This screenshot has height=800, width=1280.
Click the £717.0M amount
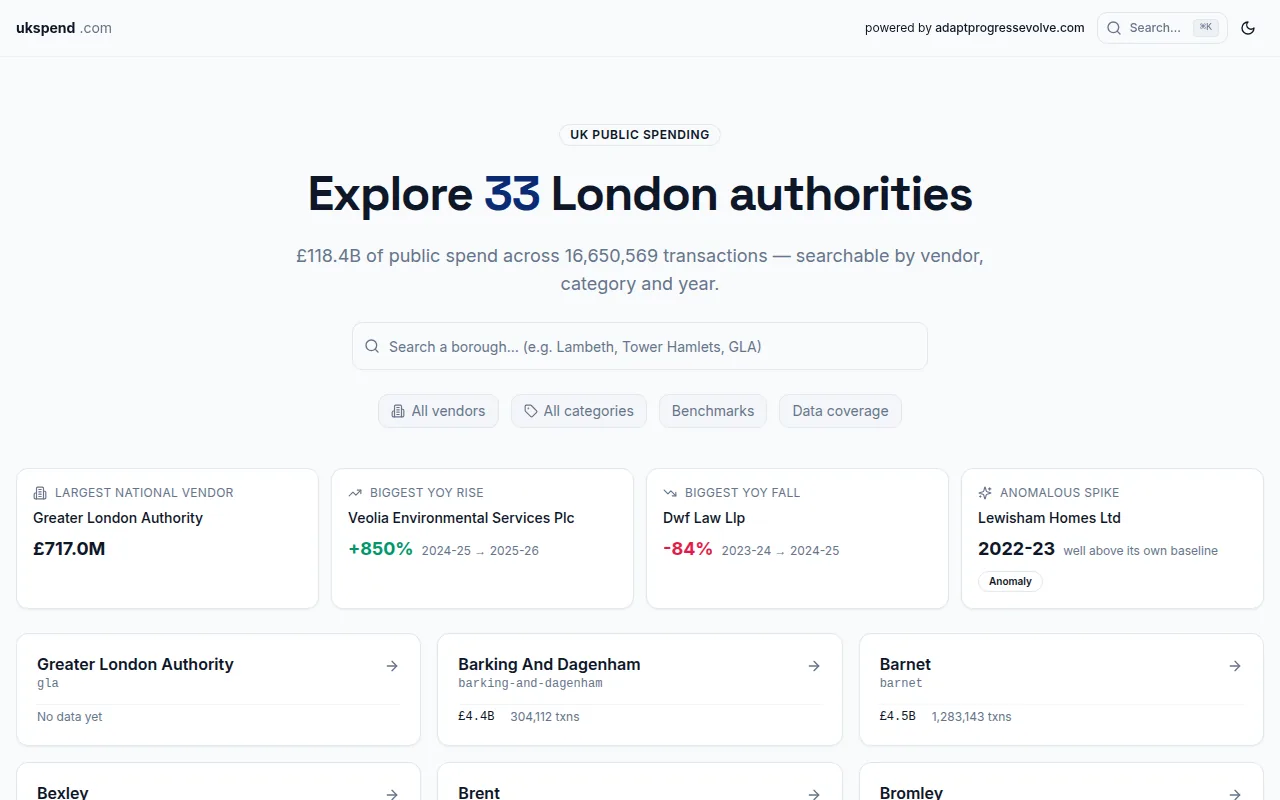click(x=69, y=548)
